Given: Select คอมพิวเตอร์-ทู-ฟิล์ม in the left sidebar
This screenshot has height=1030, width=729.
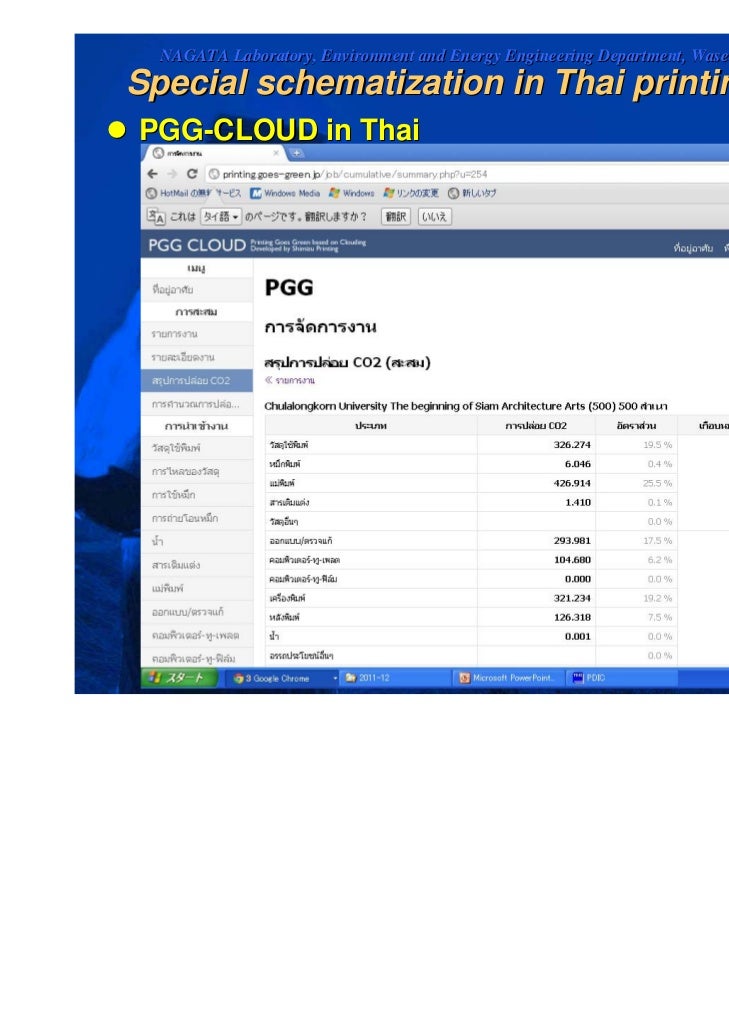Looking at the screenshot, I should coord(196,658).
